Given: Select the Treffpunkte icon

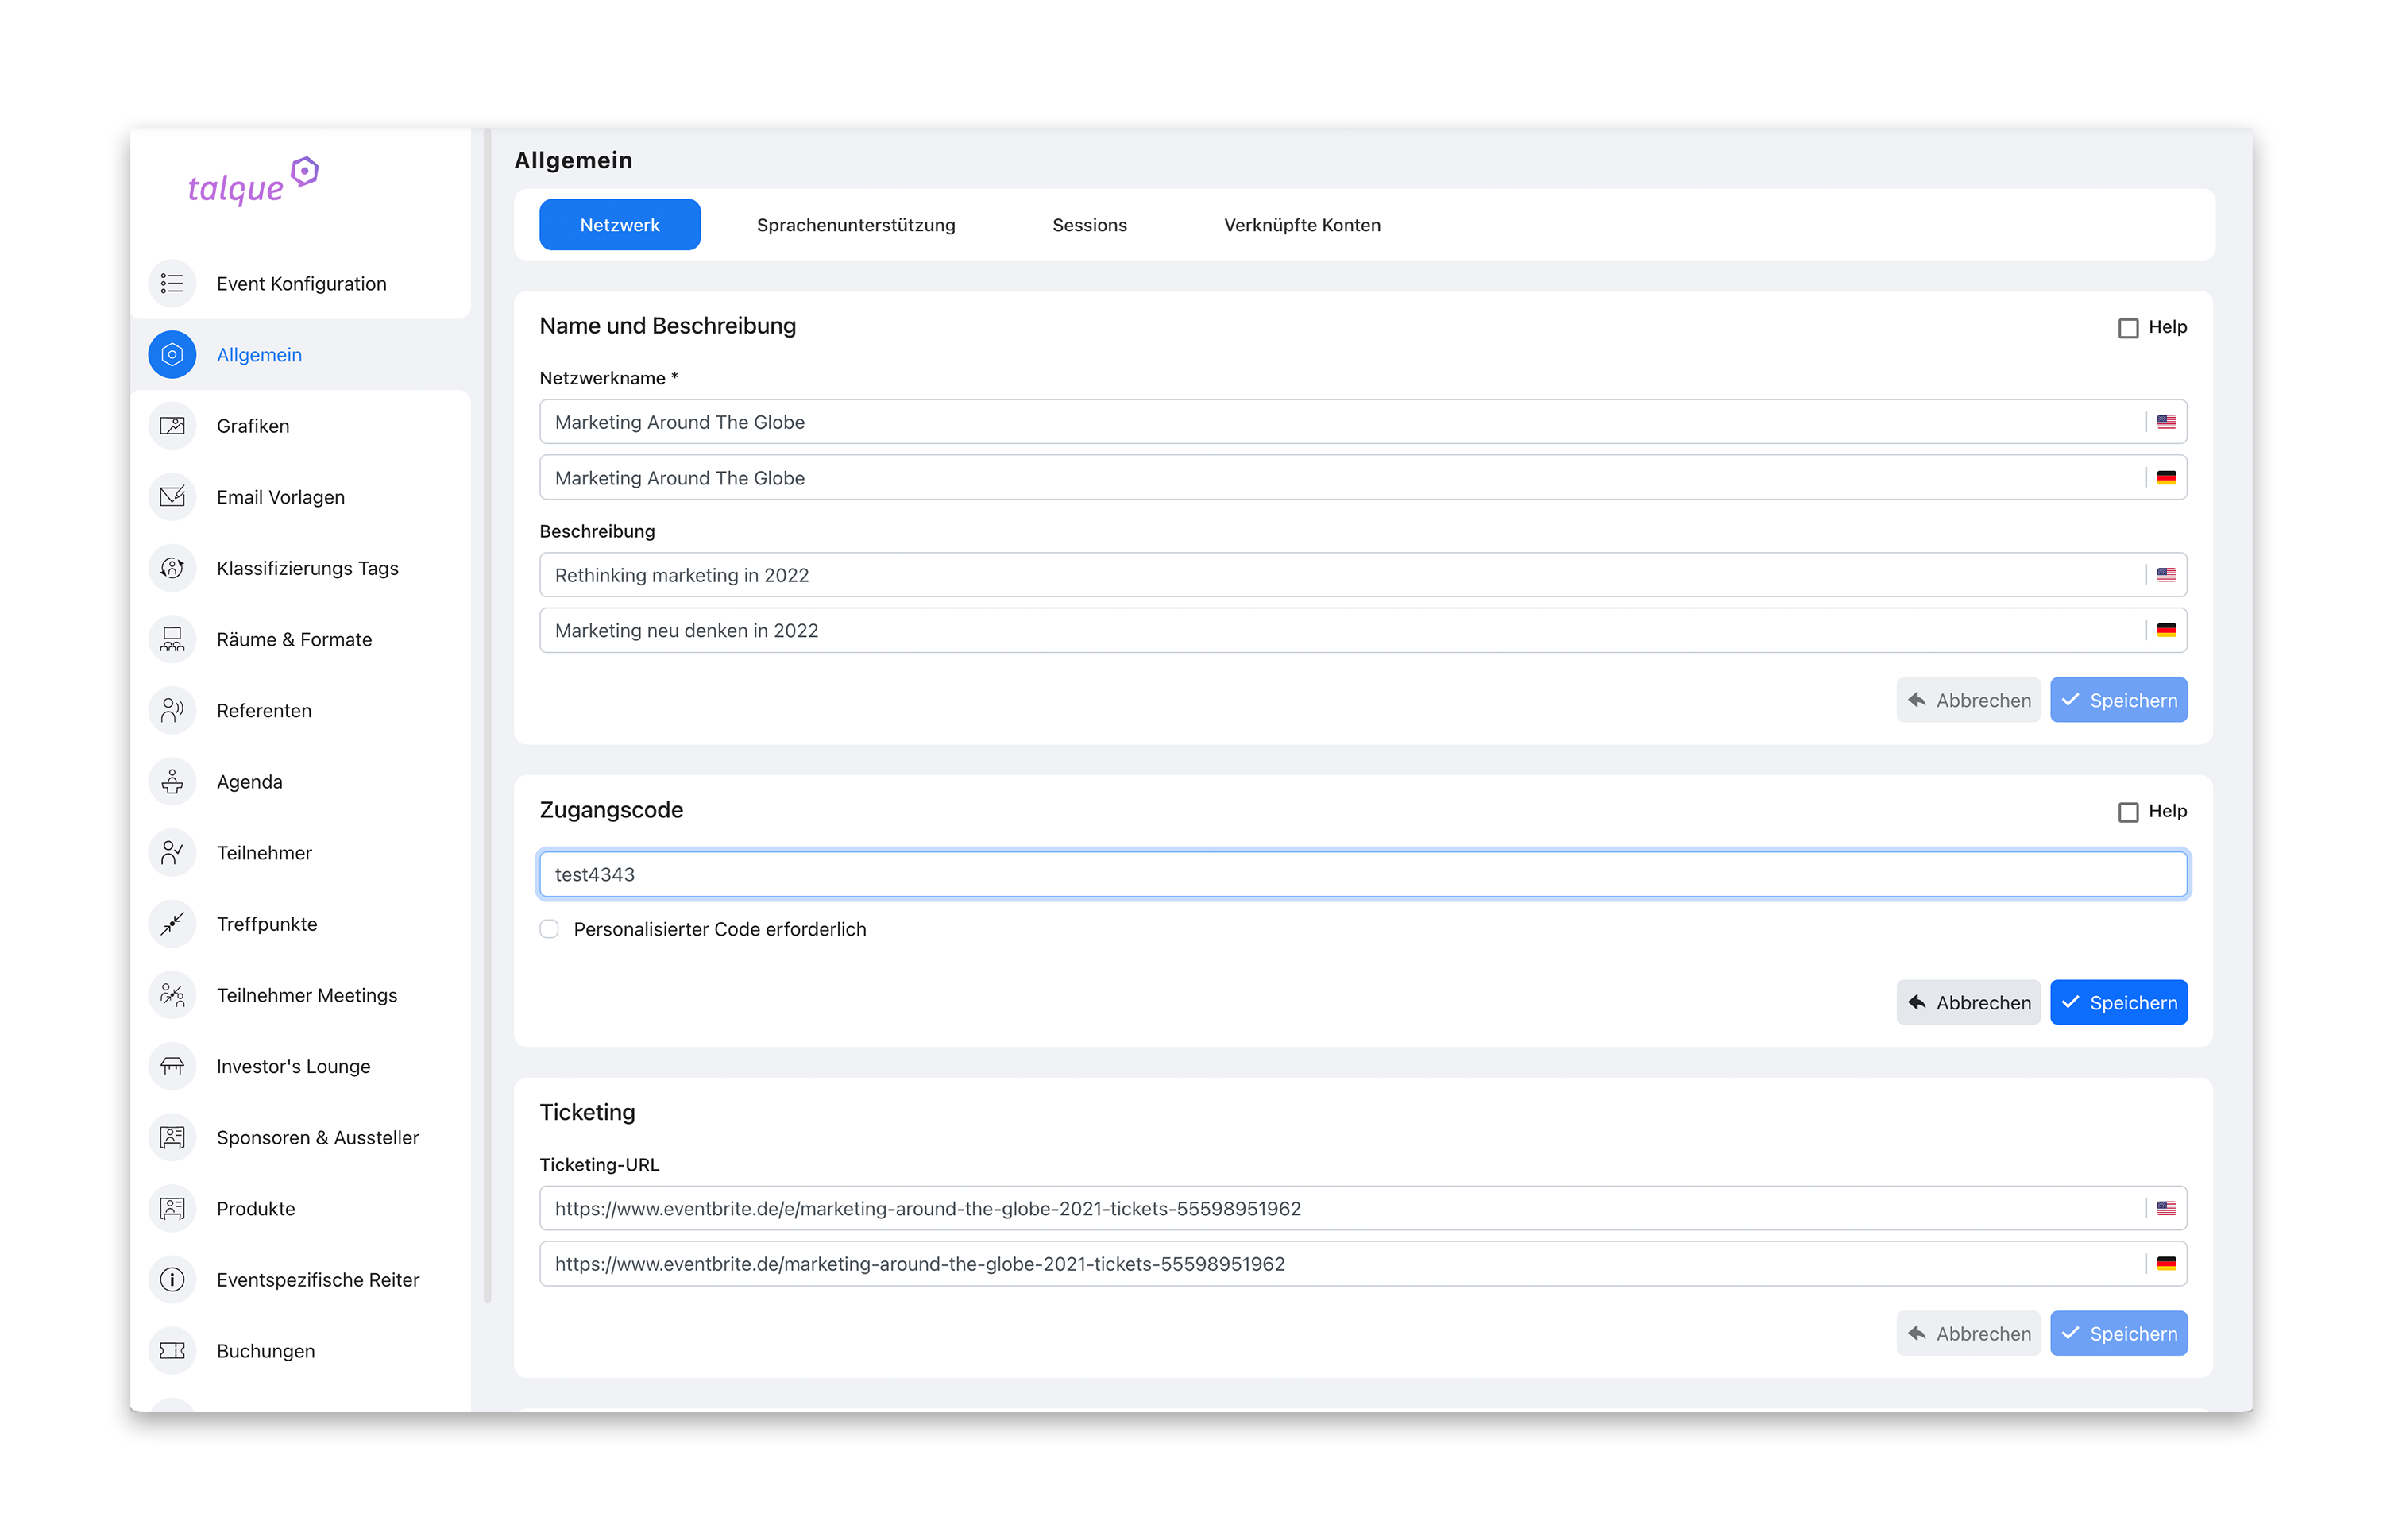Looking at the screenshot, I should 172,924.
